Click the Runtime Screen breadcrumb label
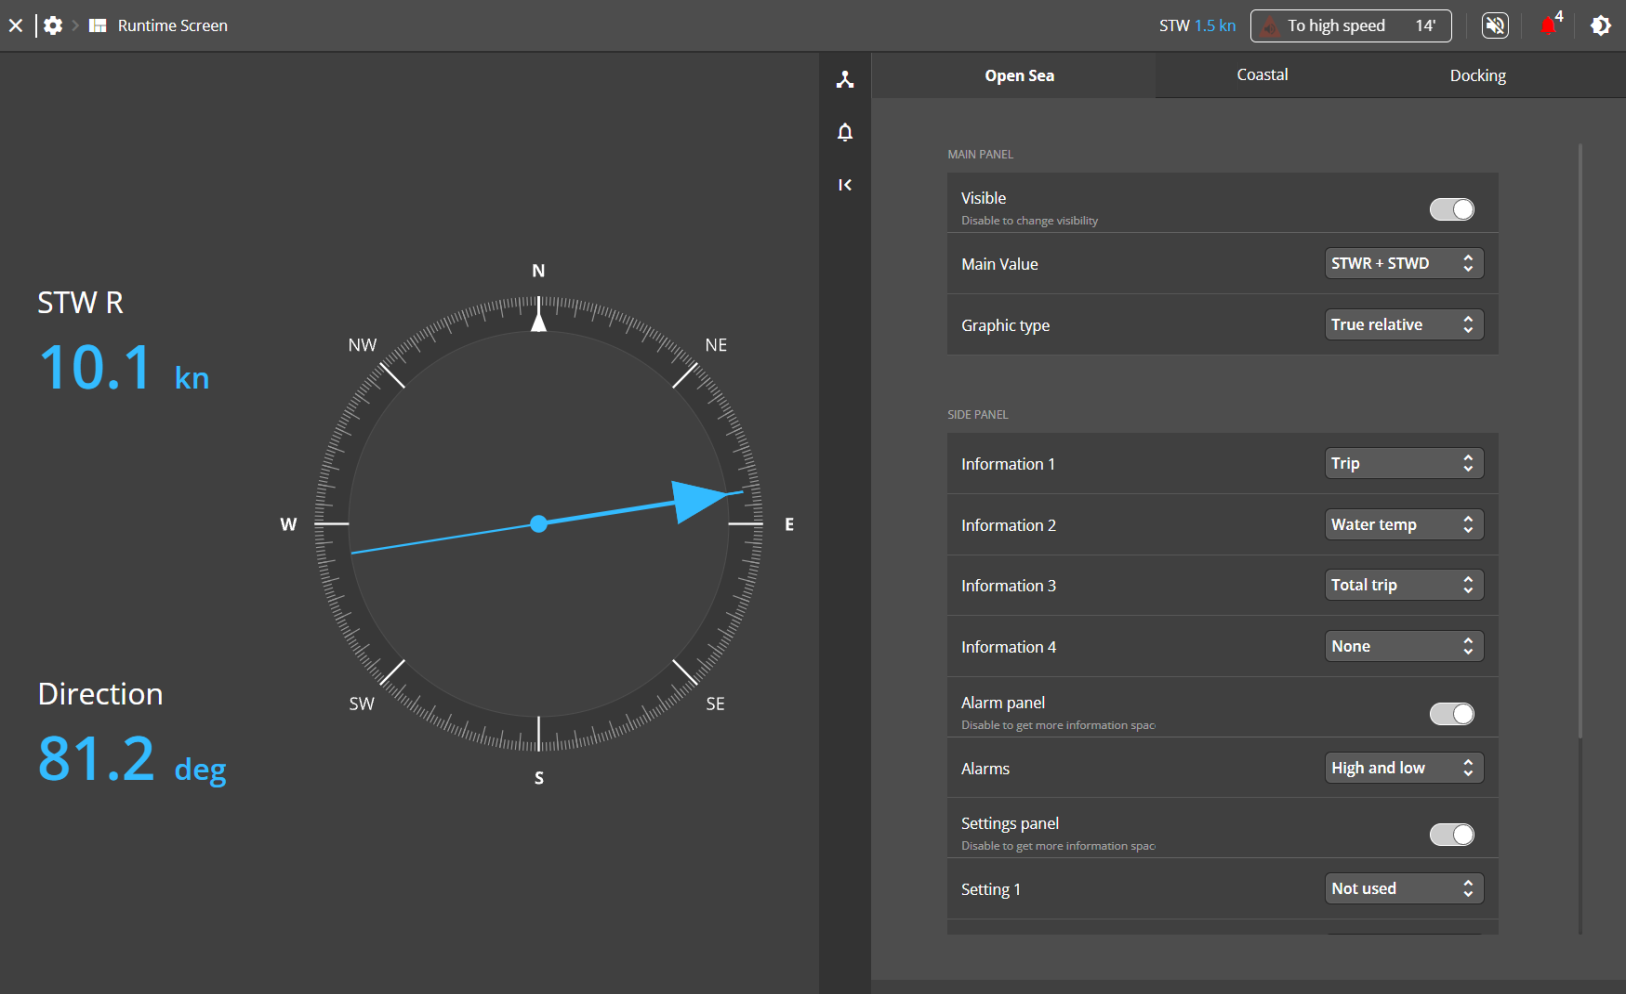The image size is (1626, 994). tap(173, 26)
